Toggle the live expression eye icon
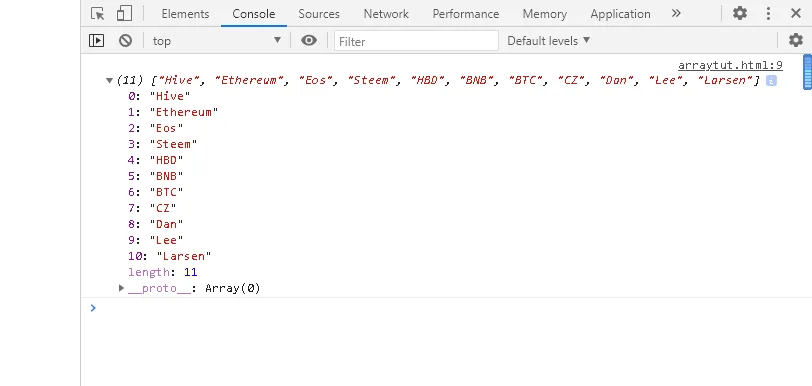This screenshot has height=386, width=812. (x=309, y=40)
